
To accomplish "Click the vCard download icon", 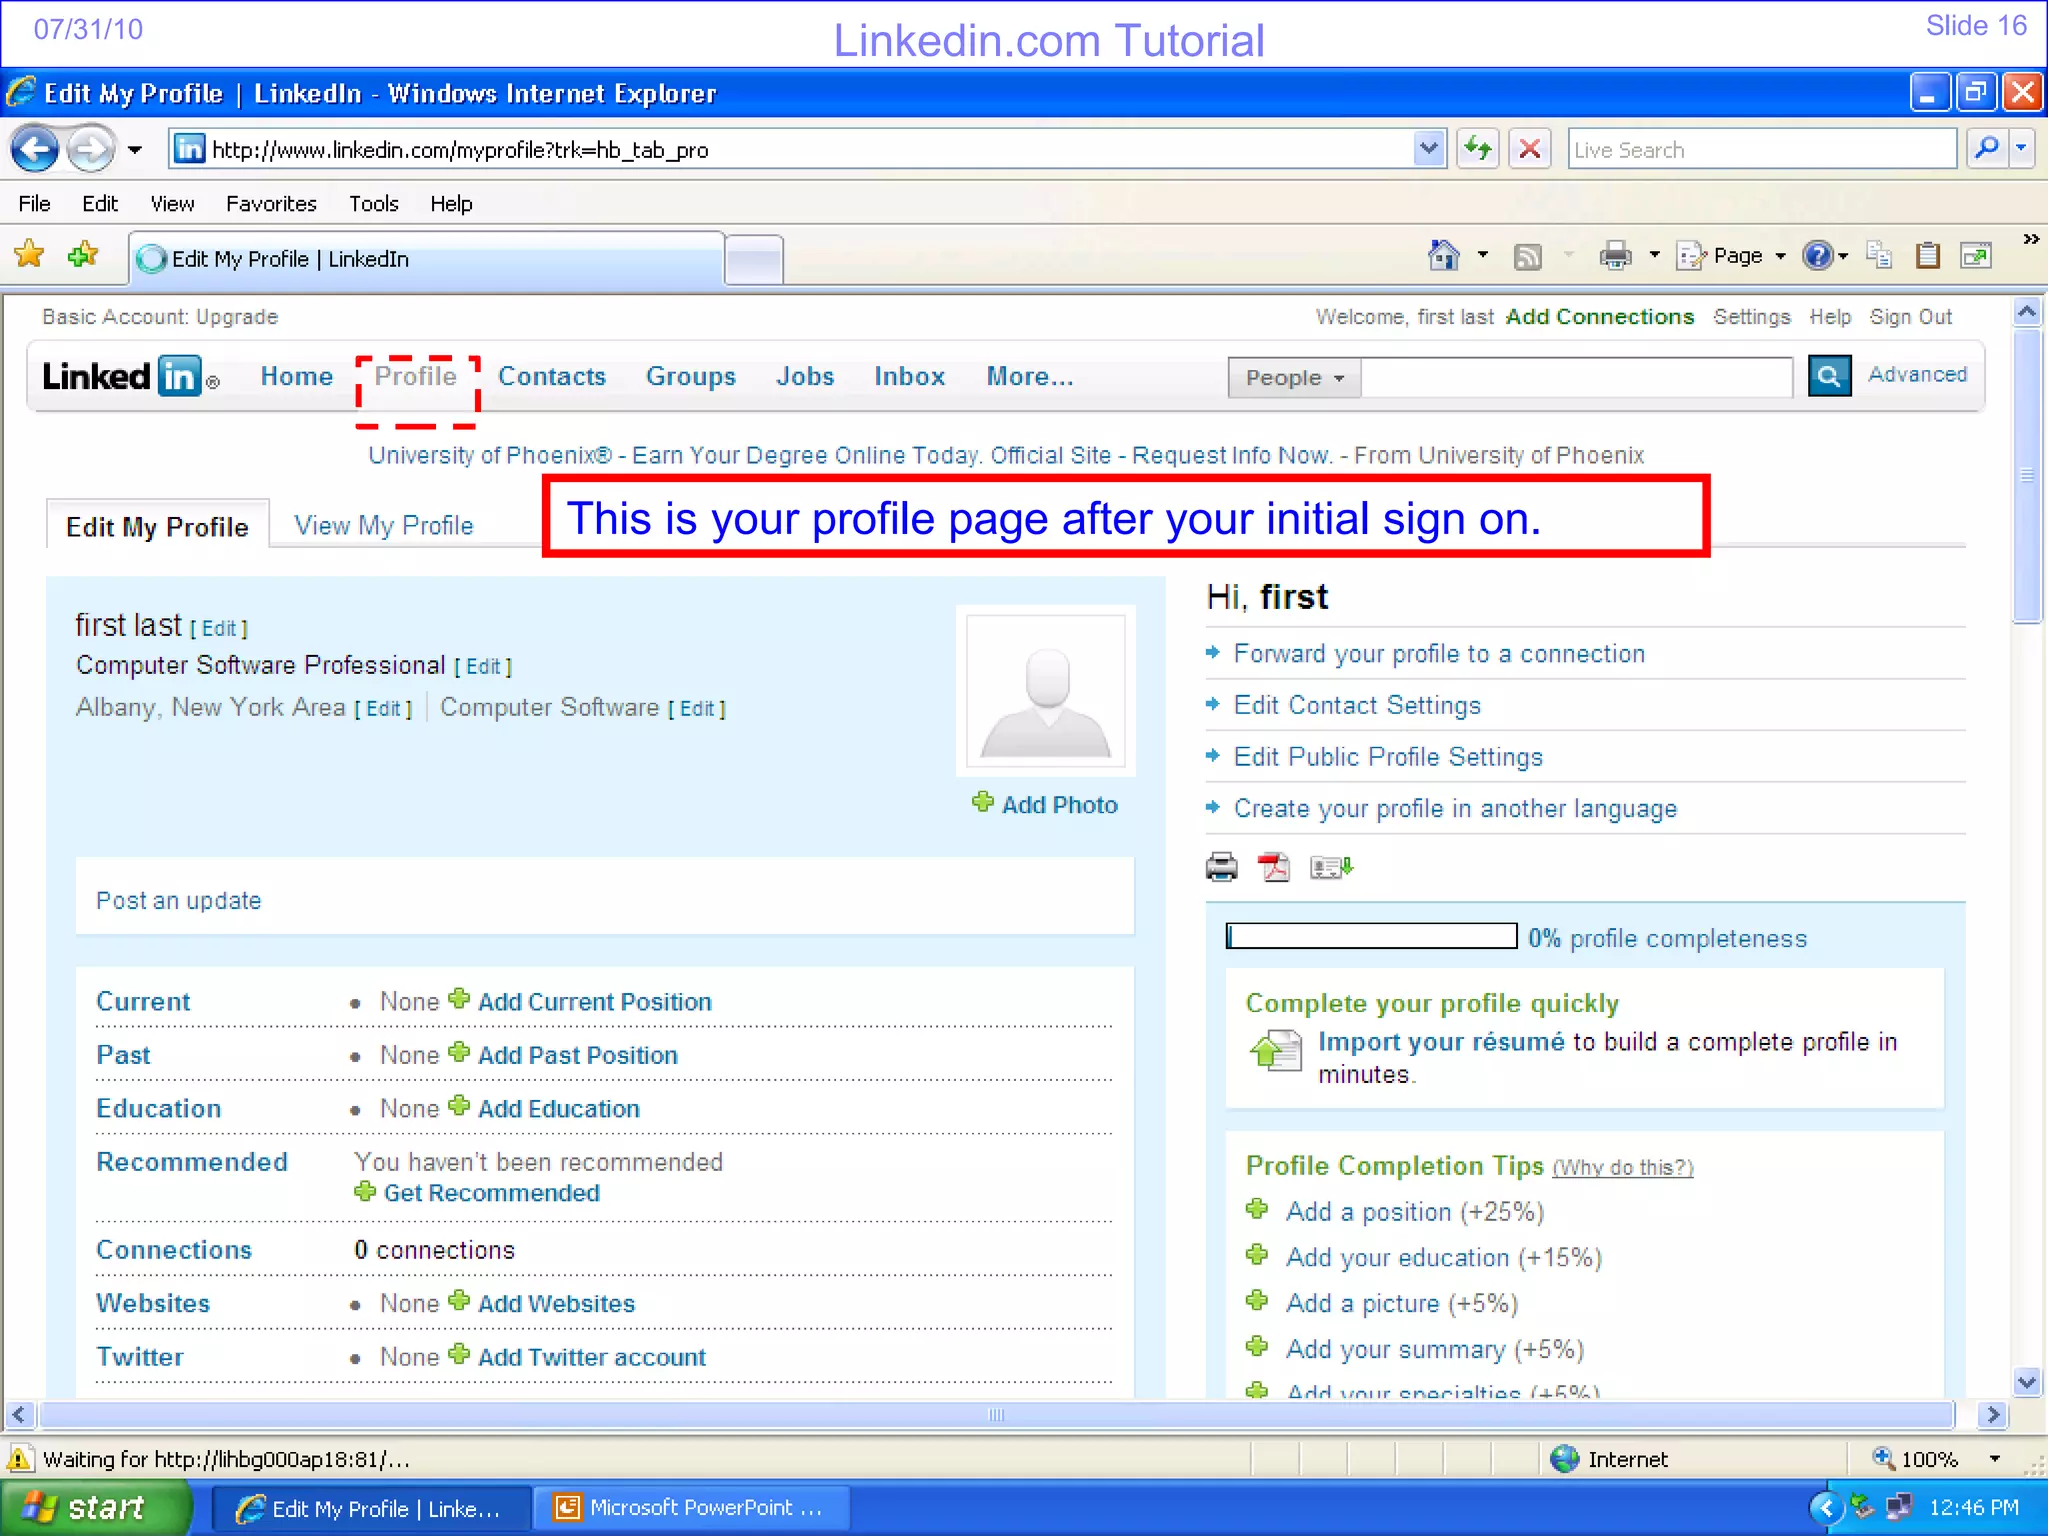I will [1331, 867].
